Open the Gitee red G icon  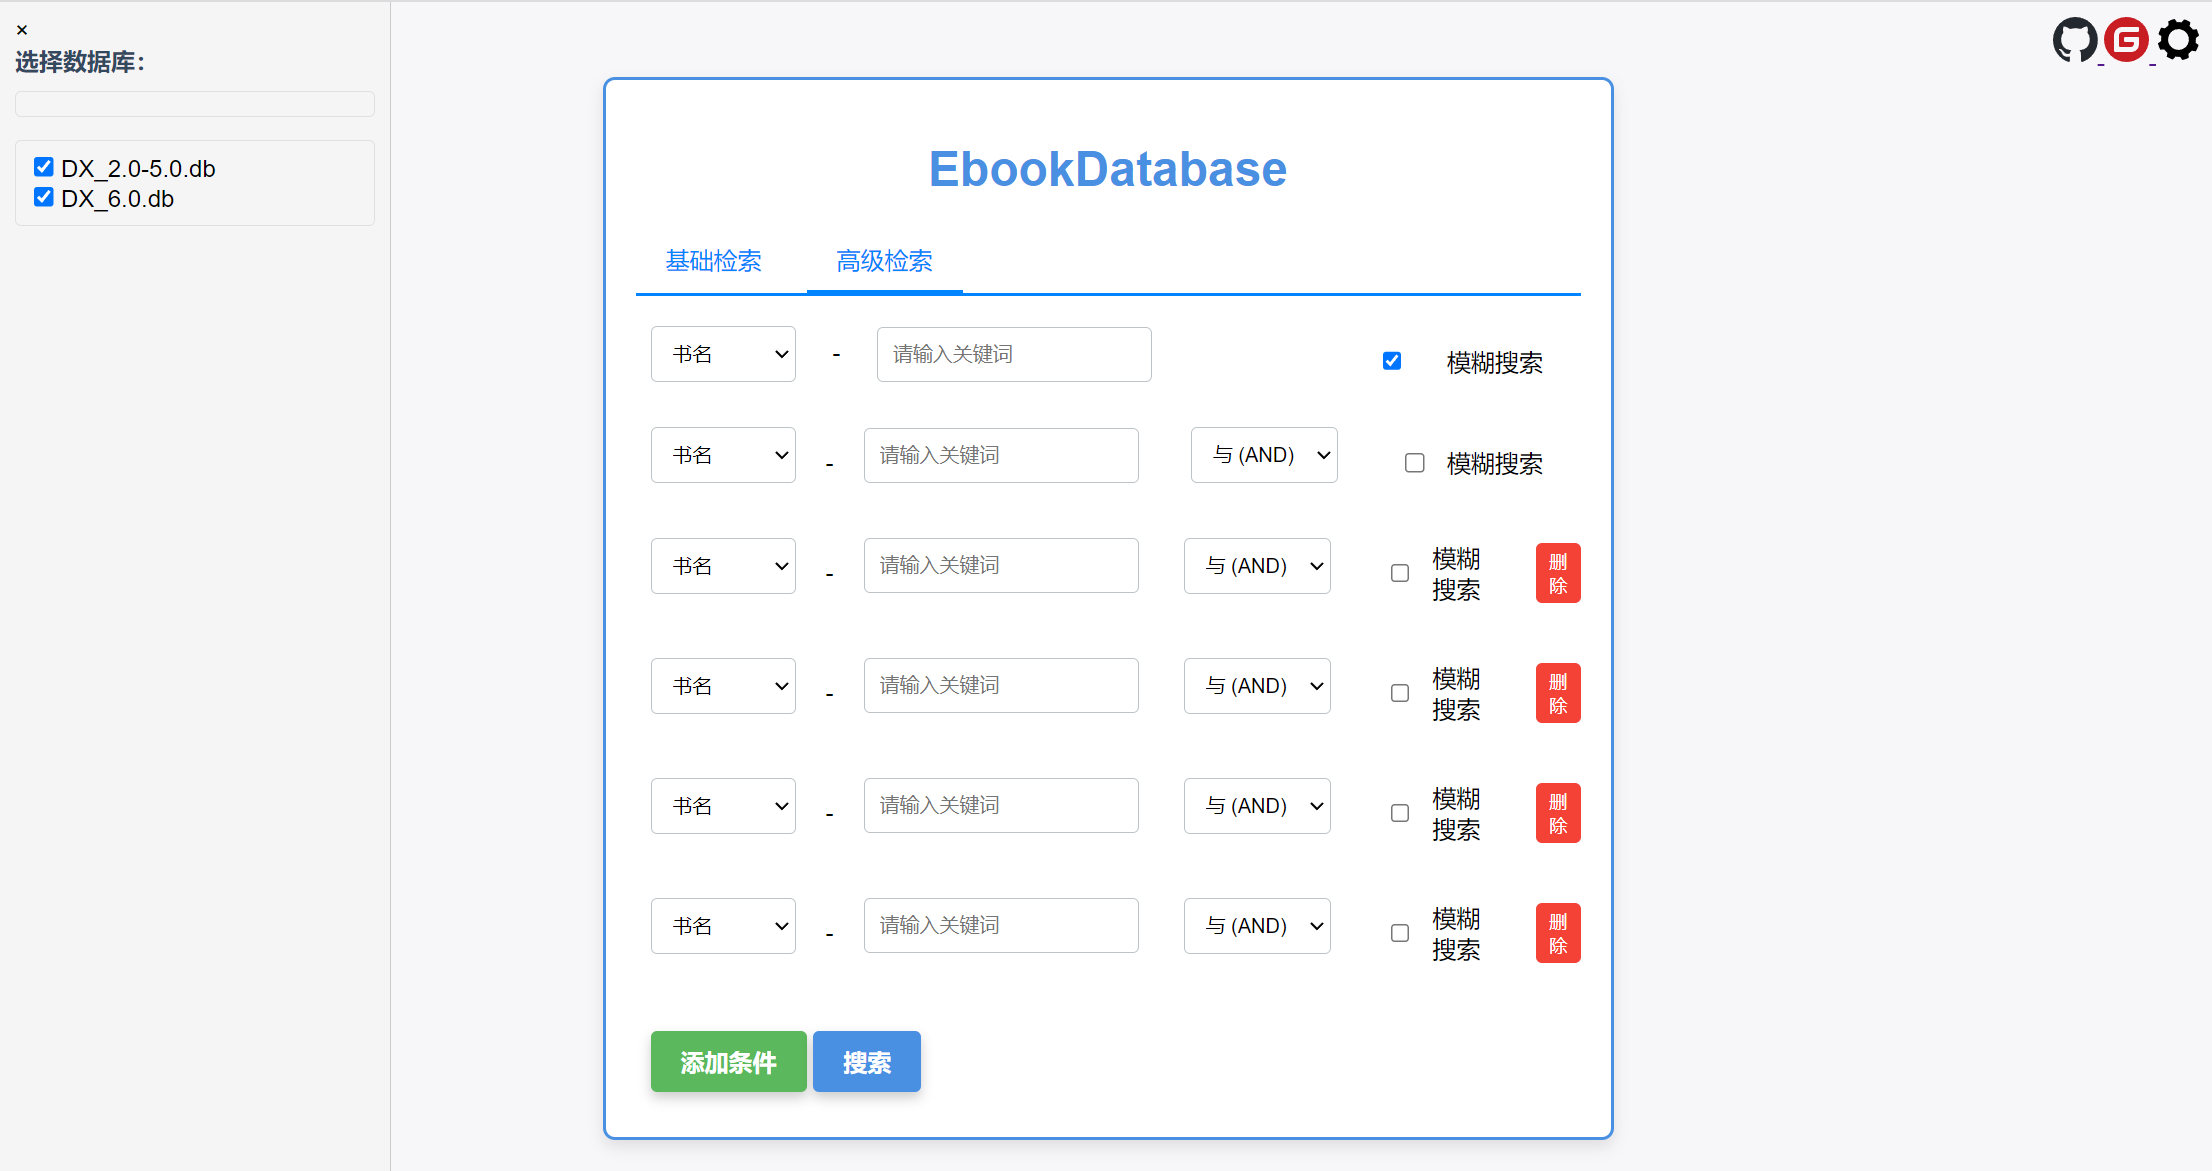pyautogui.click(x=2126, y=40)
